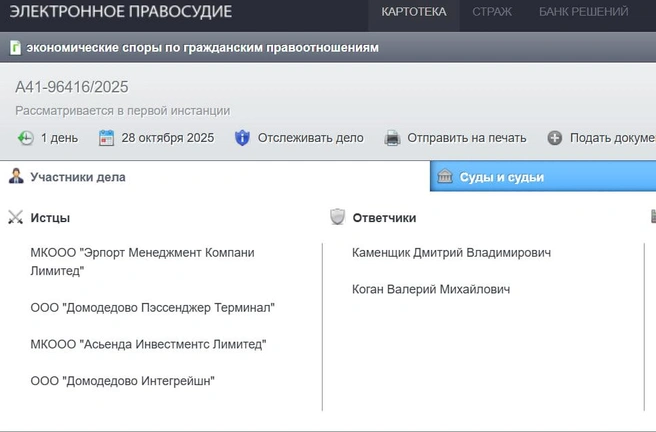
Task: Open the БАНК РЕШЕНИЙ tab
Action: pyautogui.click(x=584, y=12)
